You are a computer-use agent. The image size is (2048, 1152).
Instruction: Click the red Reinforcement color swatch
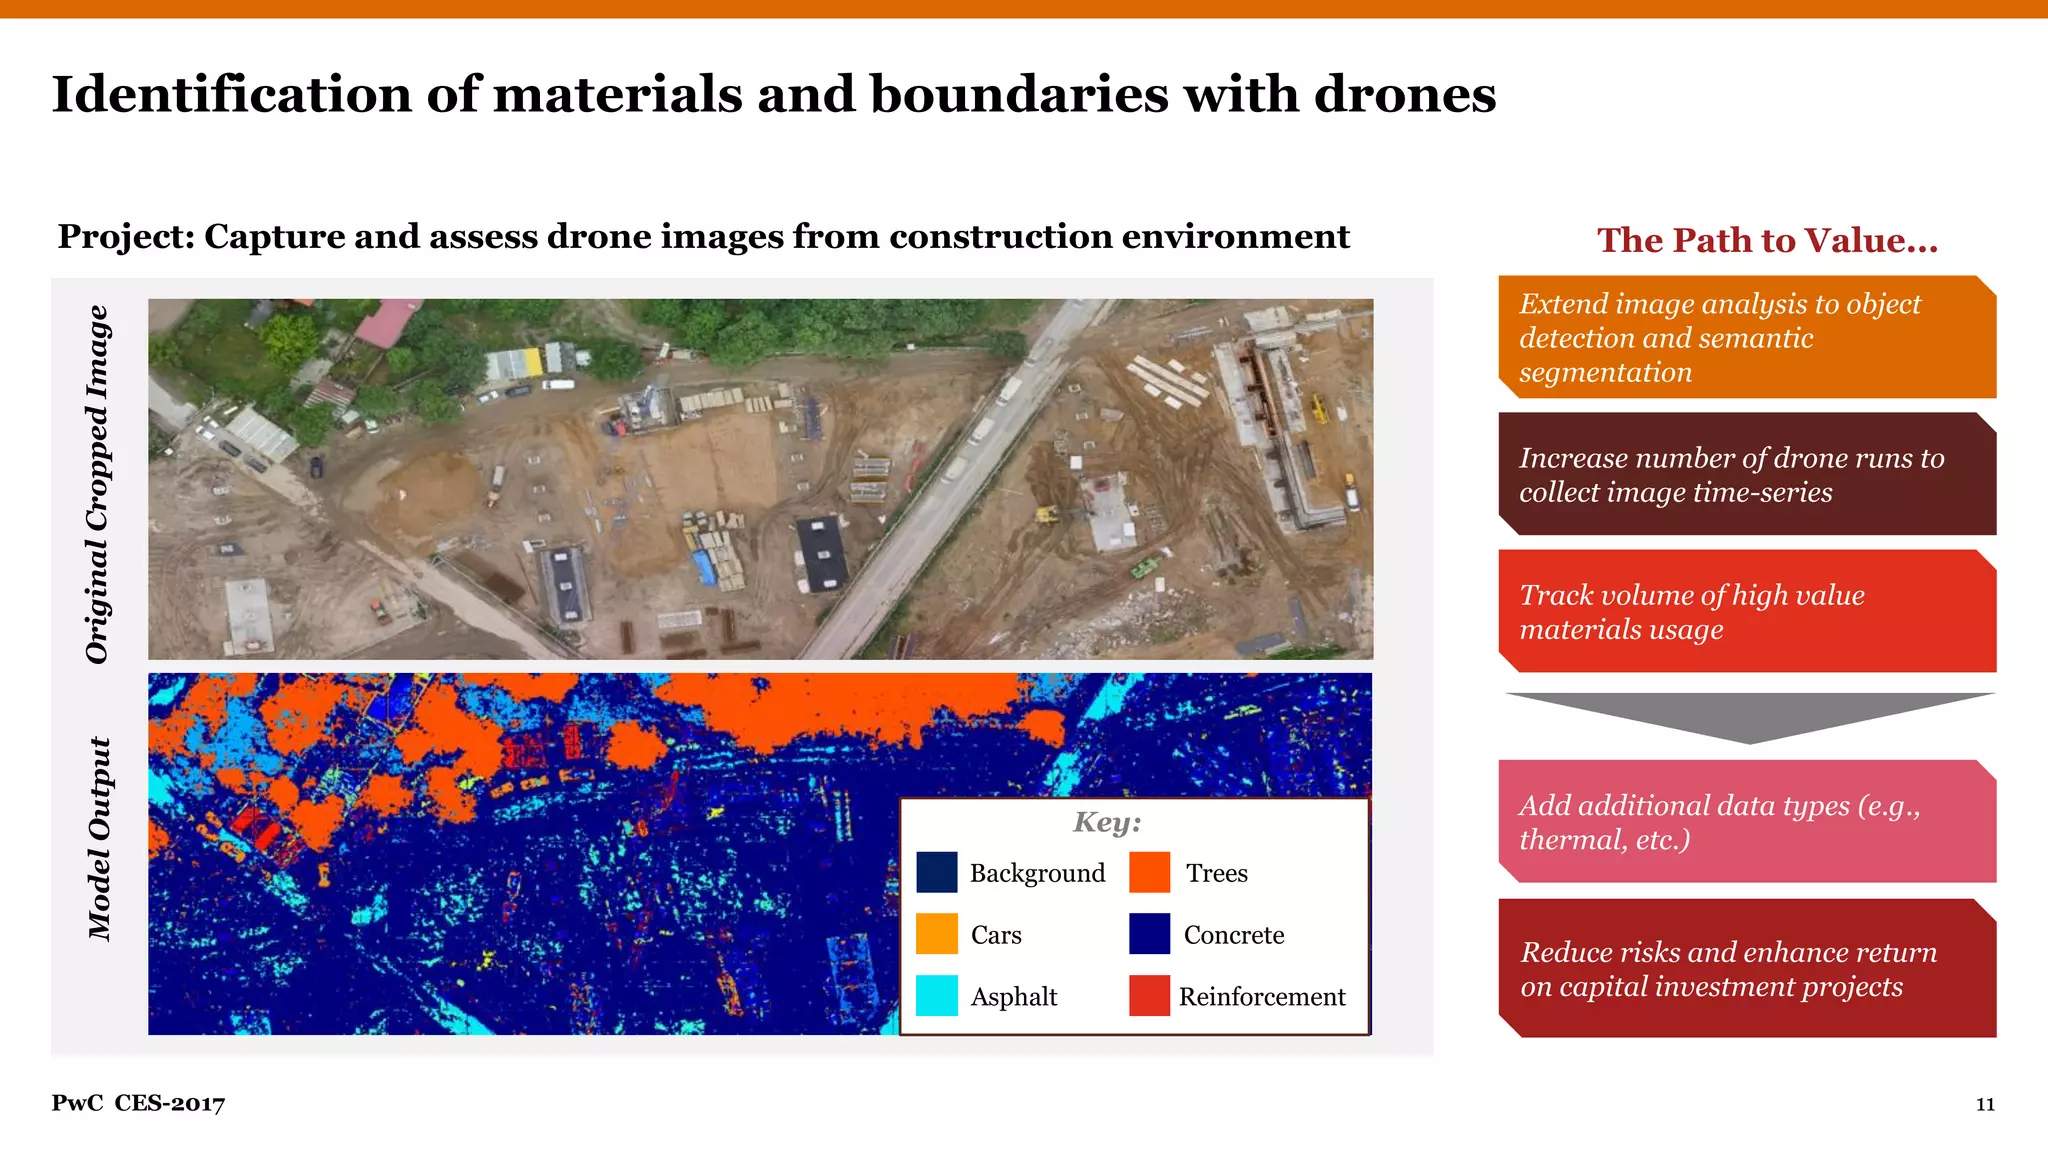pos(1149,996)
